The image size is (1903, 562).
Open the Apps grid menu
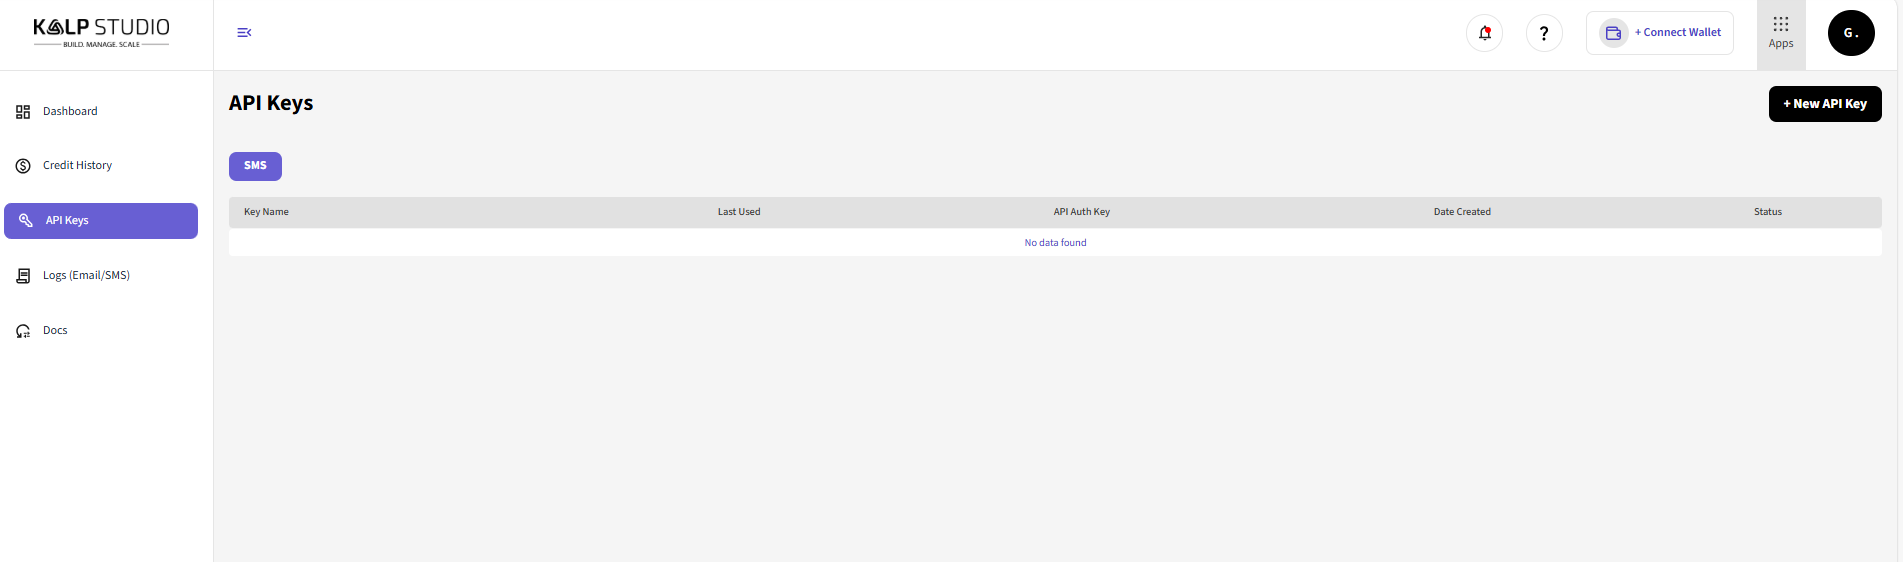1780,33
